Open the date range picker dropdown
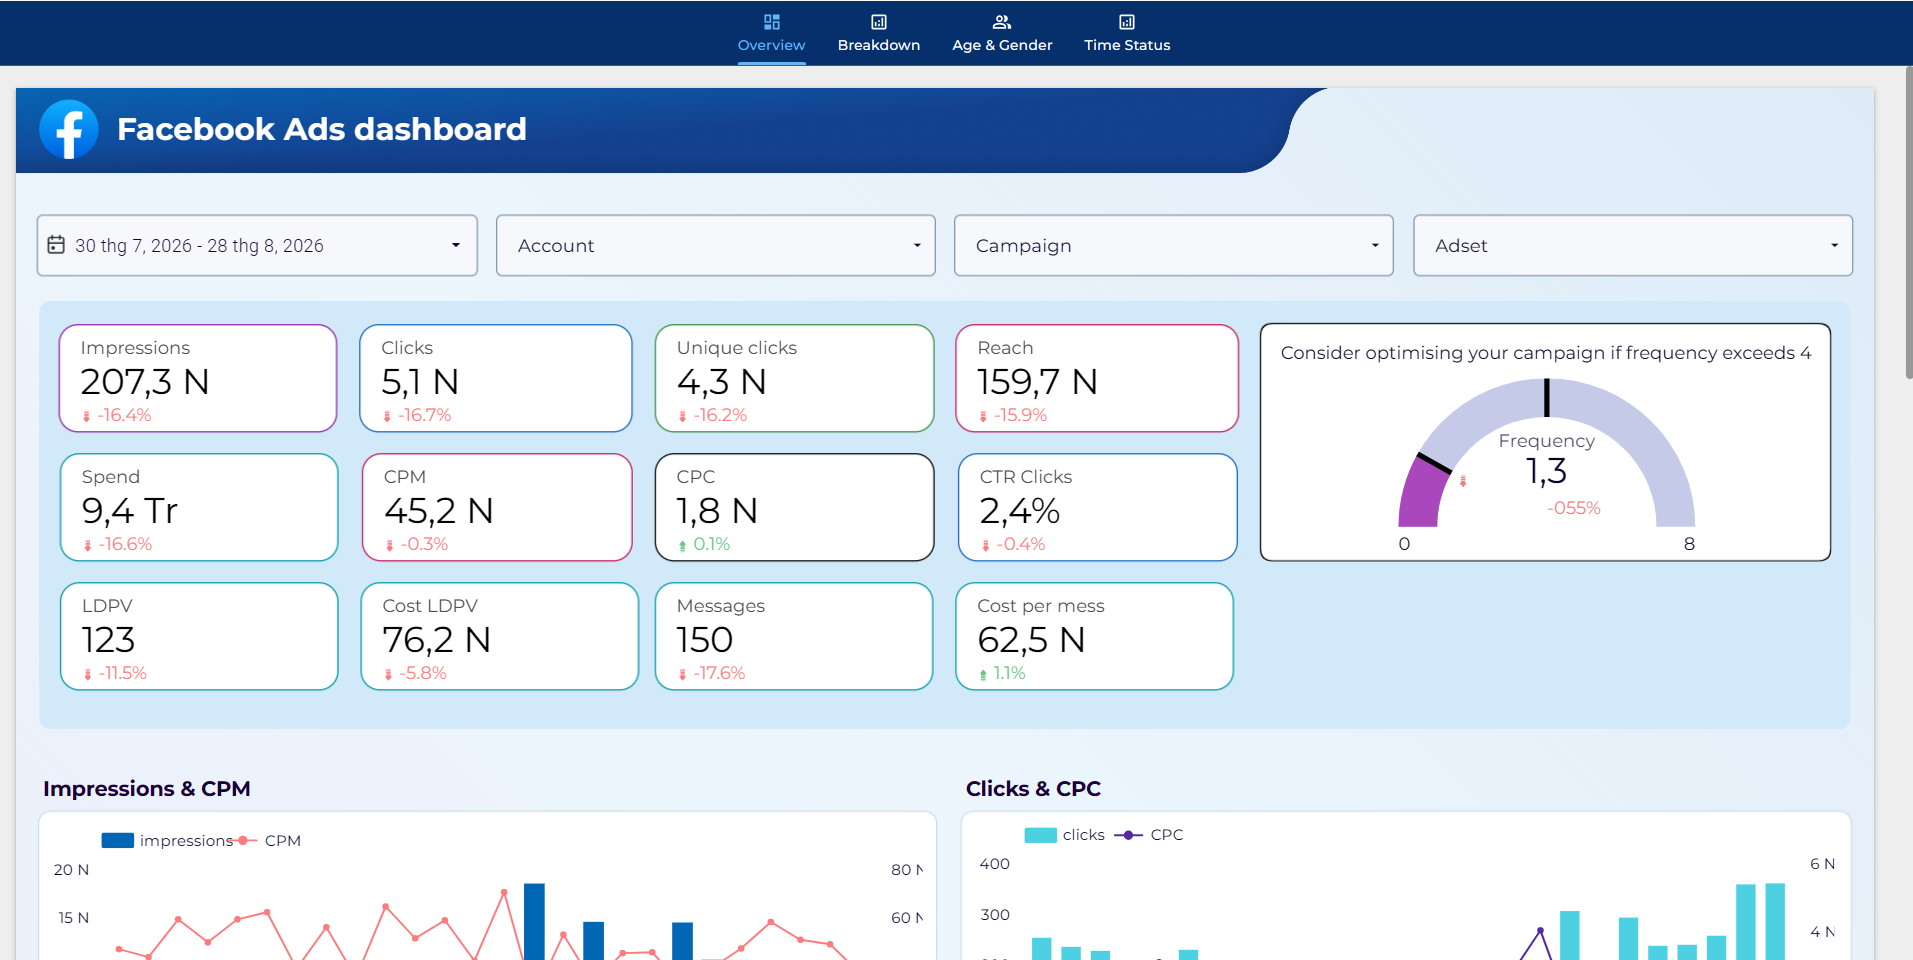This screenshot has height=960, width=1913. click(x=257, y=245)
